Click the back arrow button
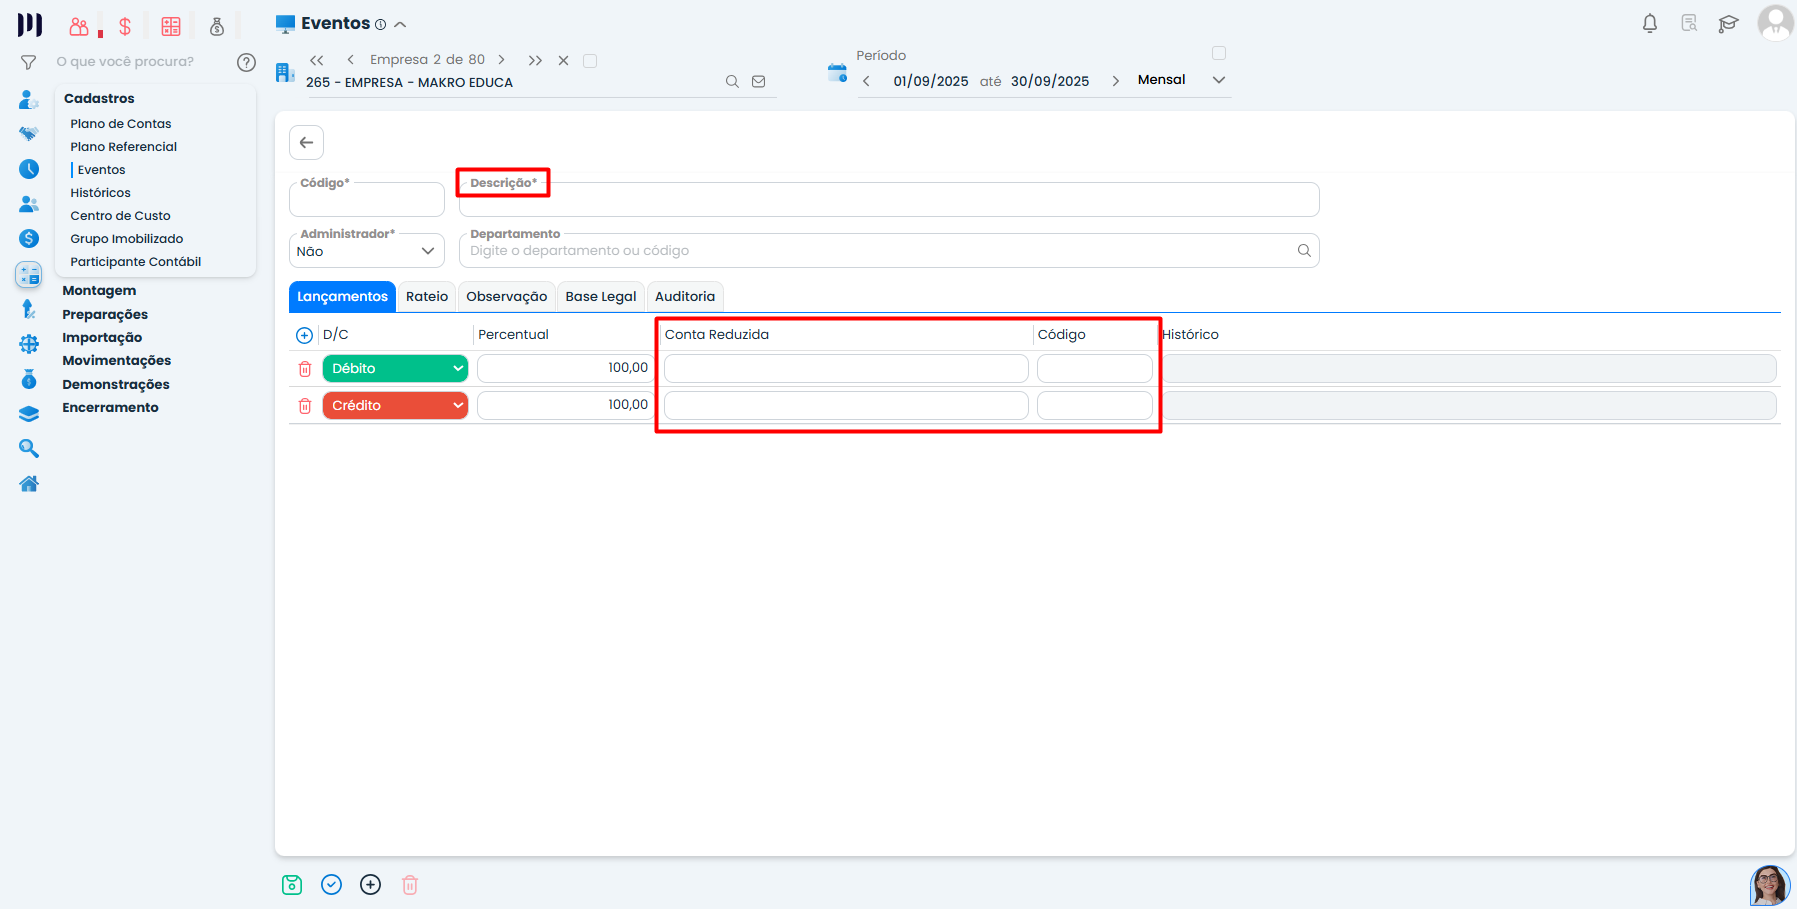Screen dimensions: 1797x909 307,142
